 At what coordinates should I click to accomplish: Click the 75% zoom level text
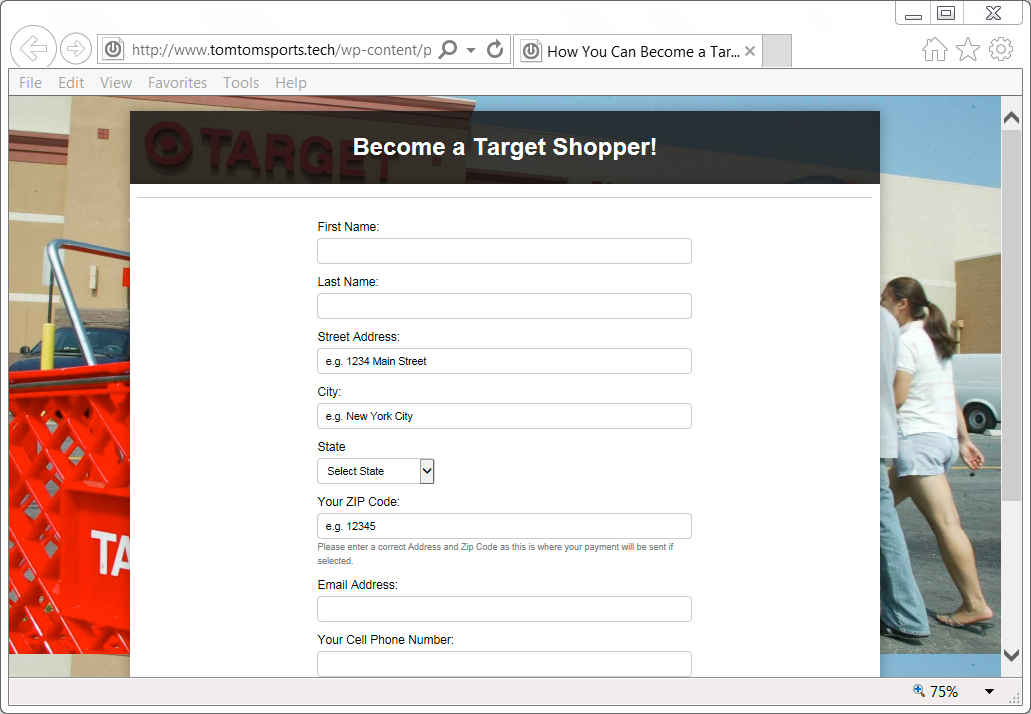944,692
